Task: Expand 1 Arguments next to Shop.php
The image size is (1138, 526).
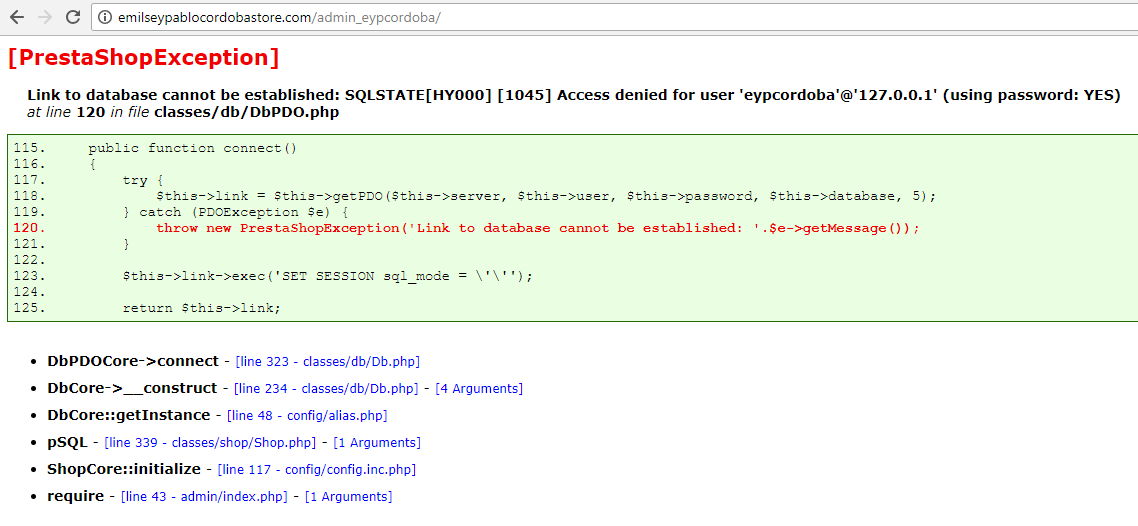Action: click(x=377, y=443)
